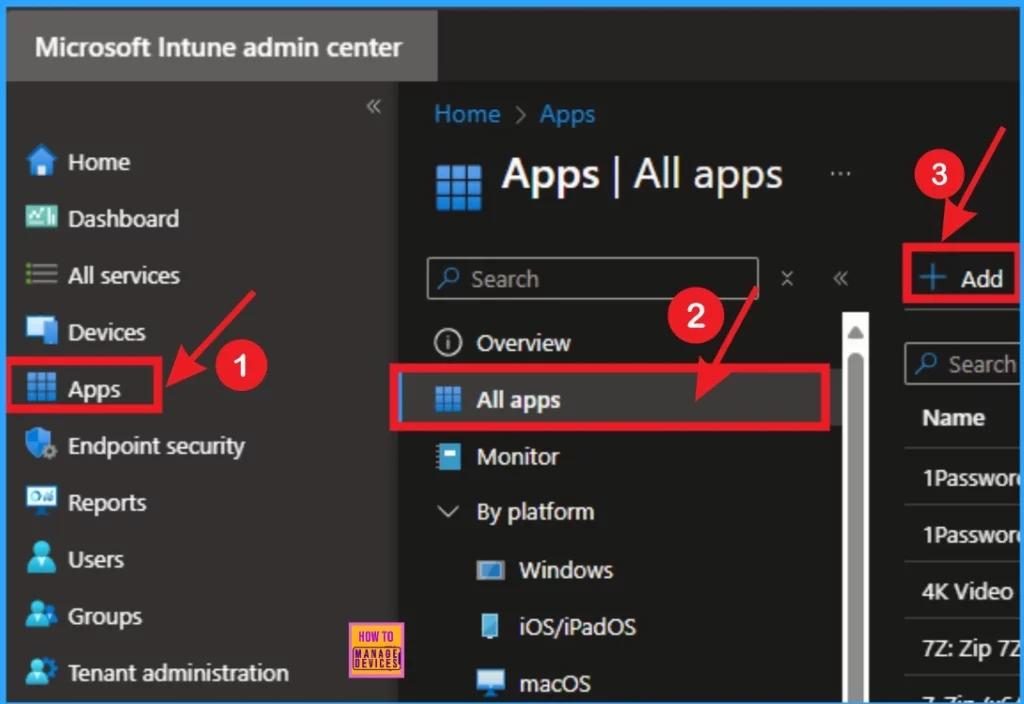The width and height of the screenshot is (1024, 704).
Task: Click the Home house icon in sidebar
Action: [41, 161]
